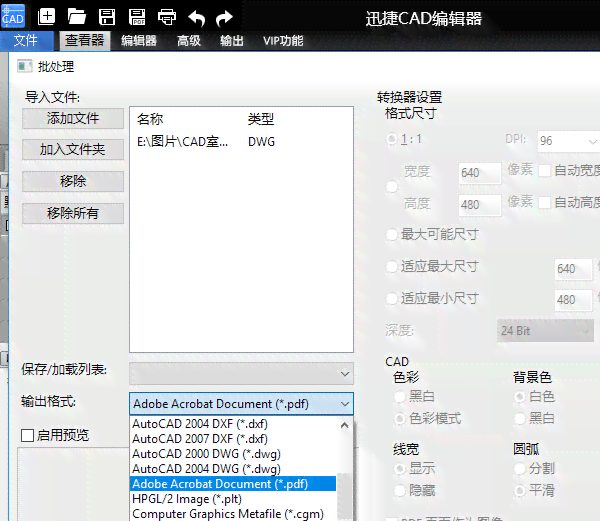Choose HPGL/2 Image (*.plt) format

(x=233, y=499)
